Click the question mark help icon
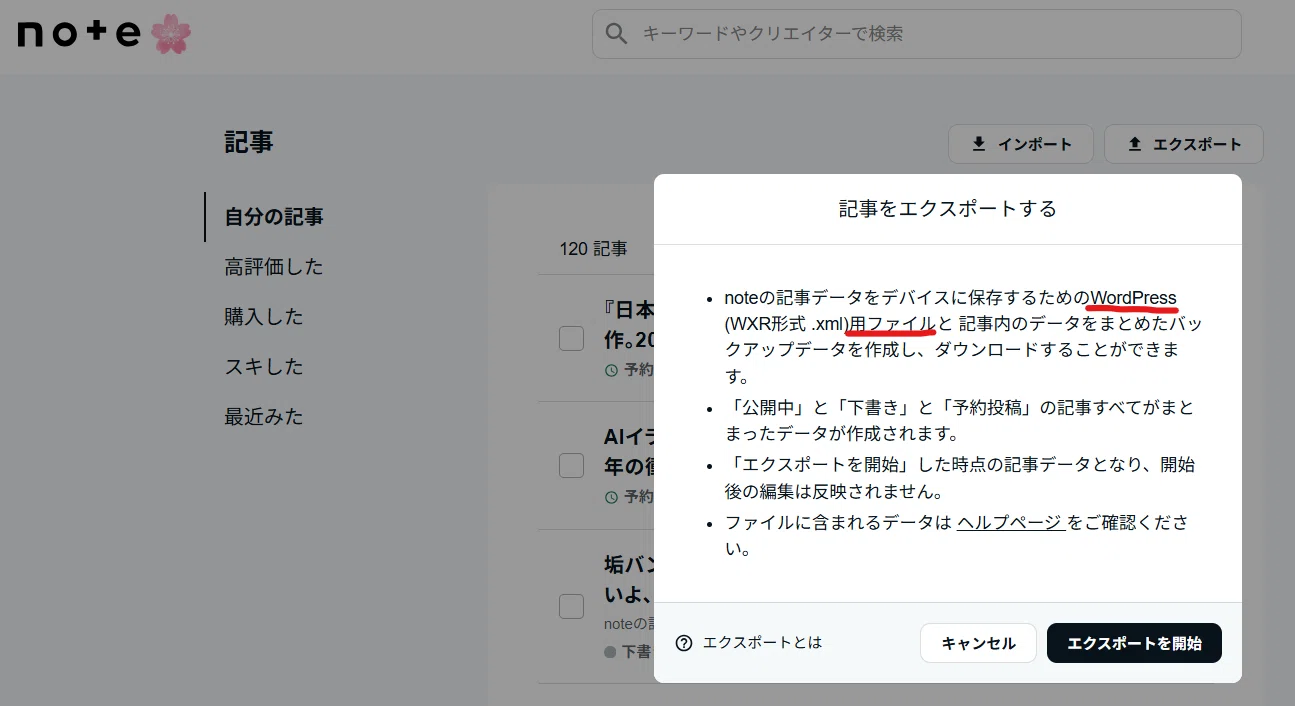Screen dimensions: 1295x706 click(684, 643)
